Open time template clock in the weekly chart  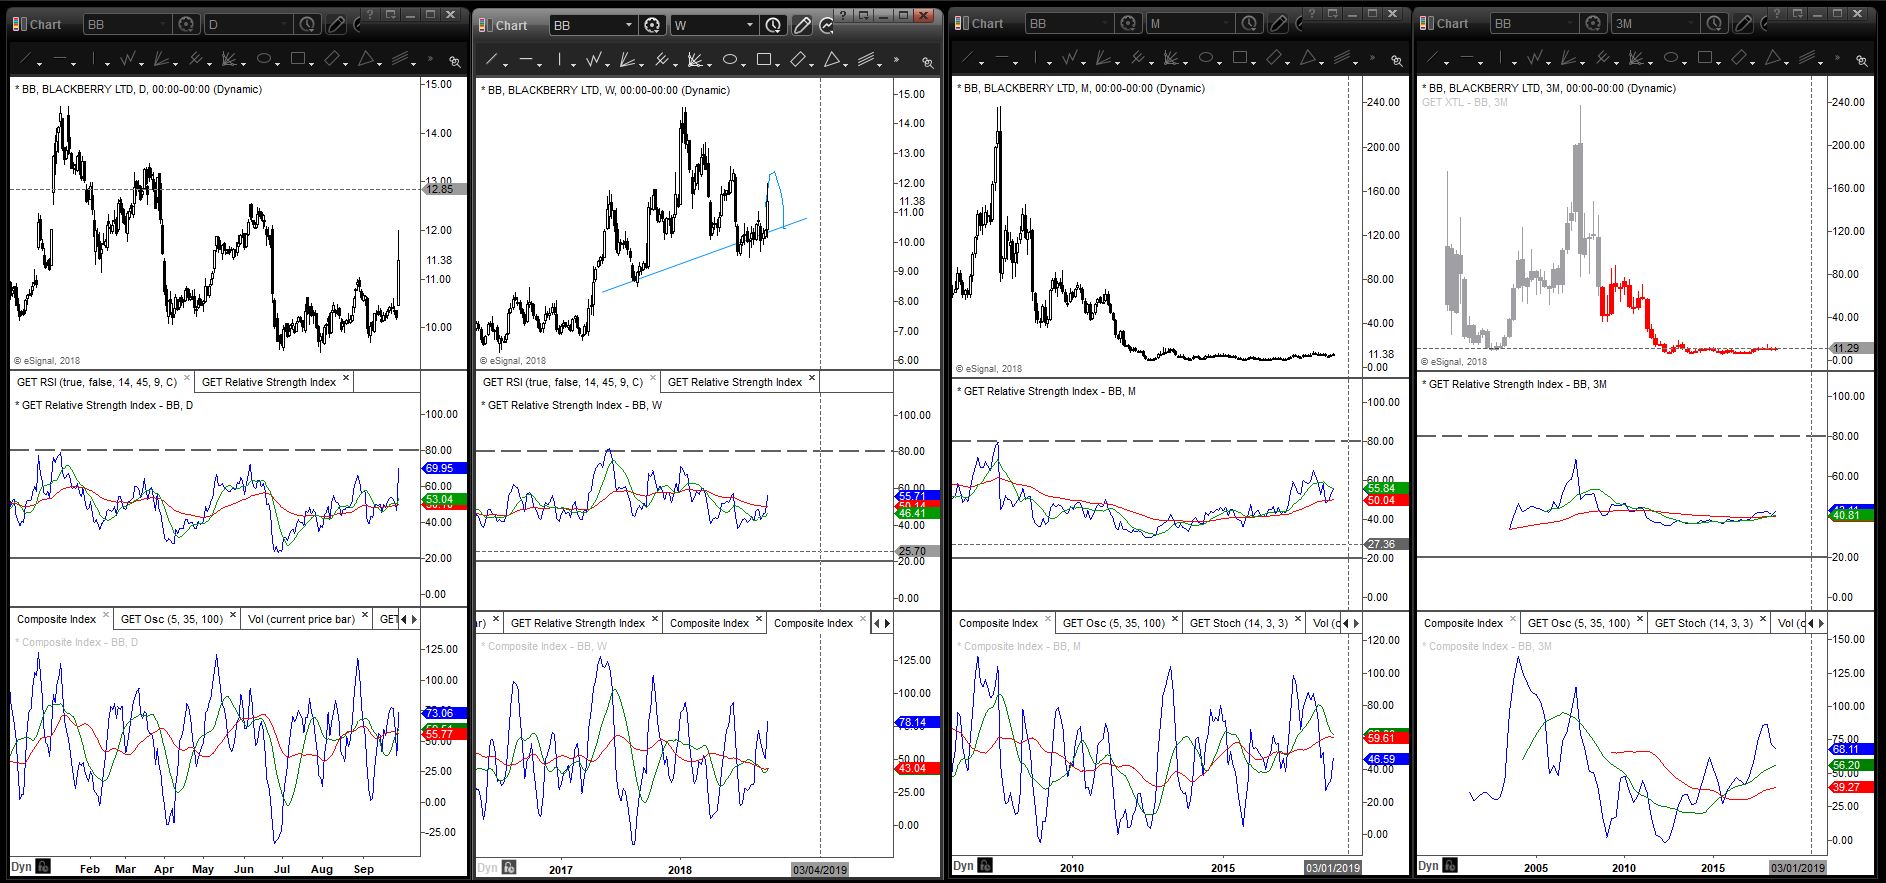tap(773, 25)
